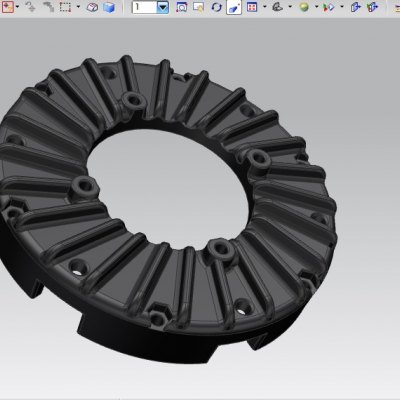The image size is (400, 400).
Task: Open the object display dropdown arrow
Action: [342, 6]
